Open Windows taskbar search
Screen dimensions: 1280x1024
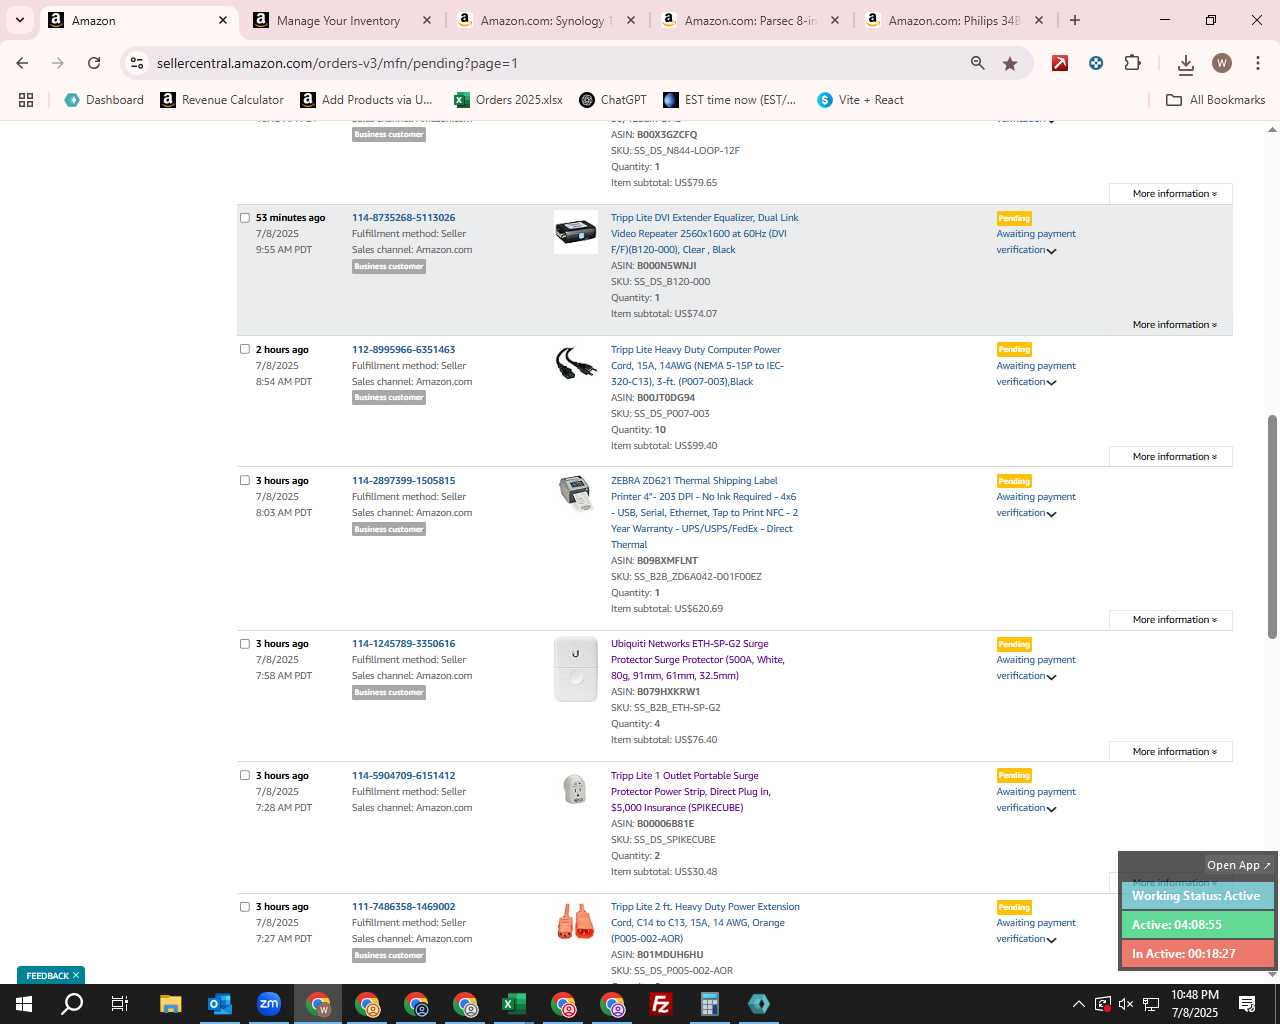(72, 1004)
